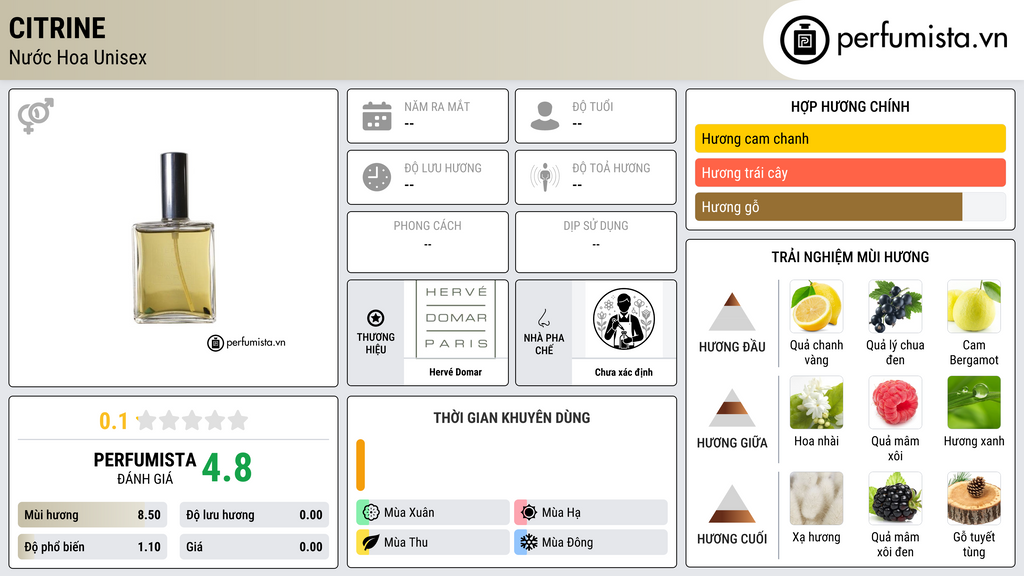Click the Dịp sử dụng info box

596,242
